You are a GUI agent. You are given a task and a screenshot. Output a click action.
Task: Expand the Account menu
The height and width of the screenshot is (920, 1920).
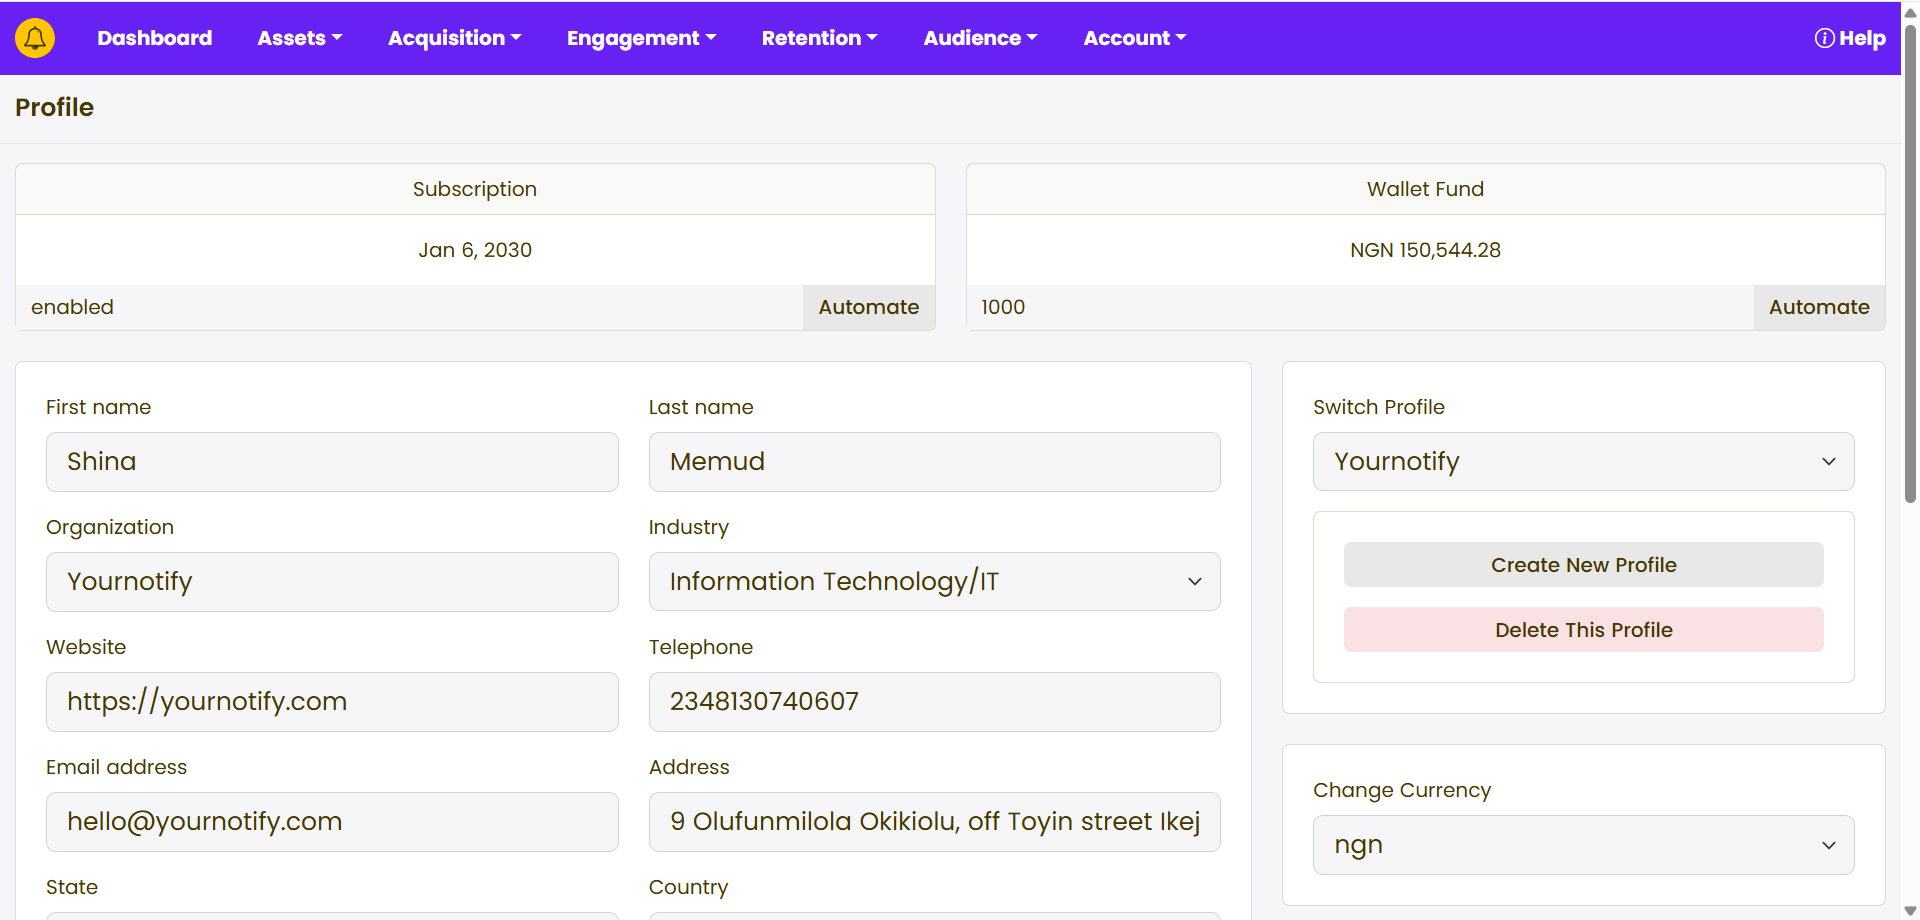[1134, 38]
